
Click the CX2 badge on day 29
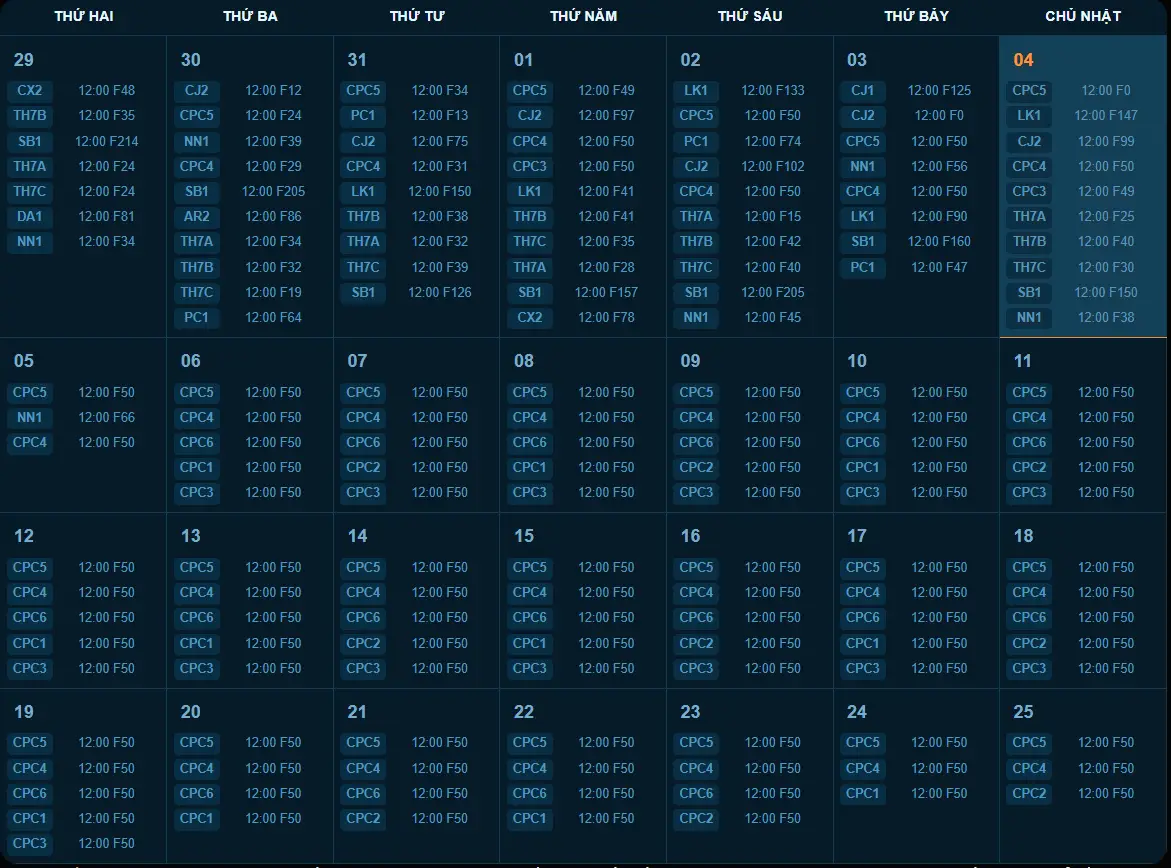tap(29, 90)
